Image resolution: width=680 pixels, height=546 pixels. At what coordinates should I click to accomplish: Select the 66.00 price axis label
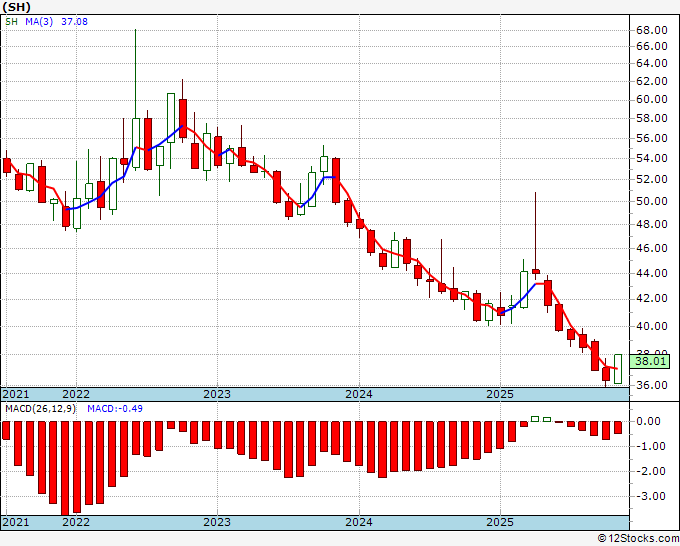click(x=651, y=46)
